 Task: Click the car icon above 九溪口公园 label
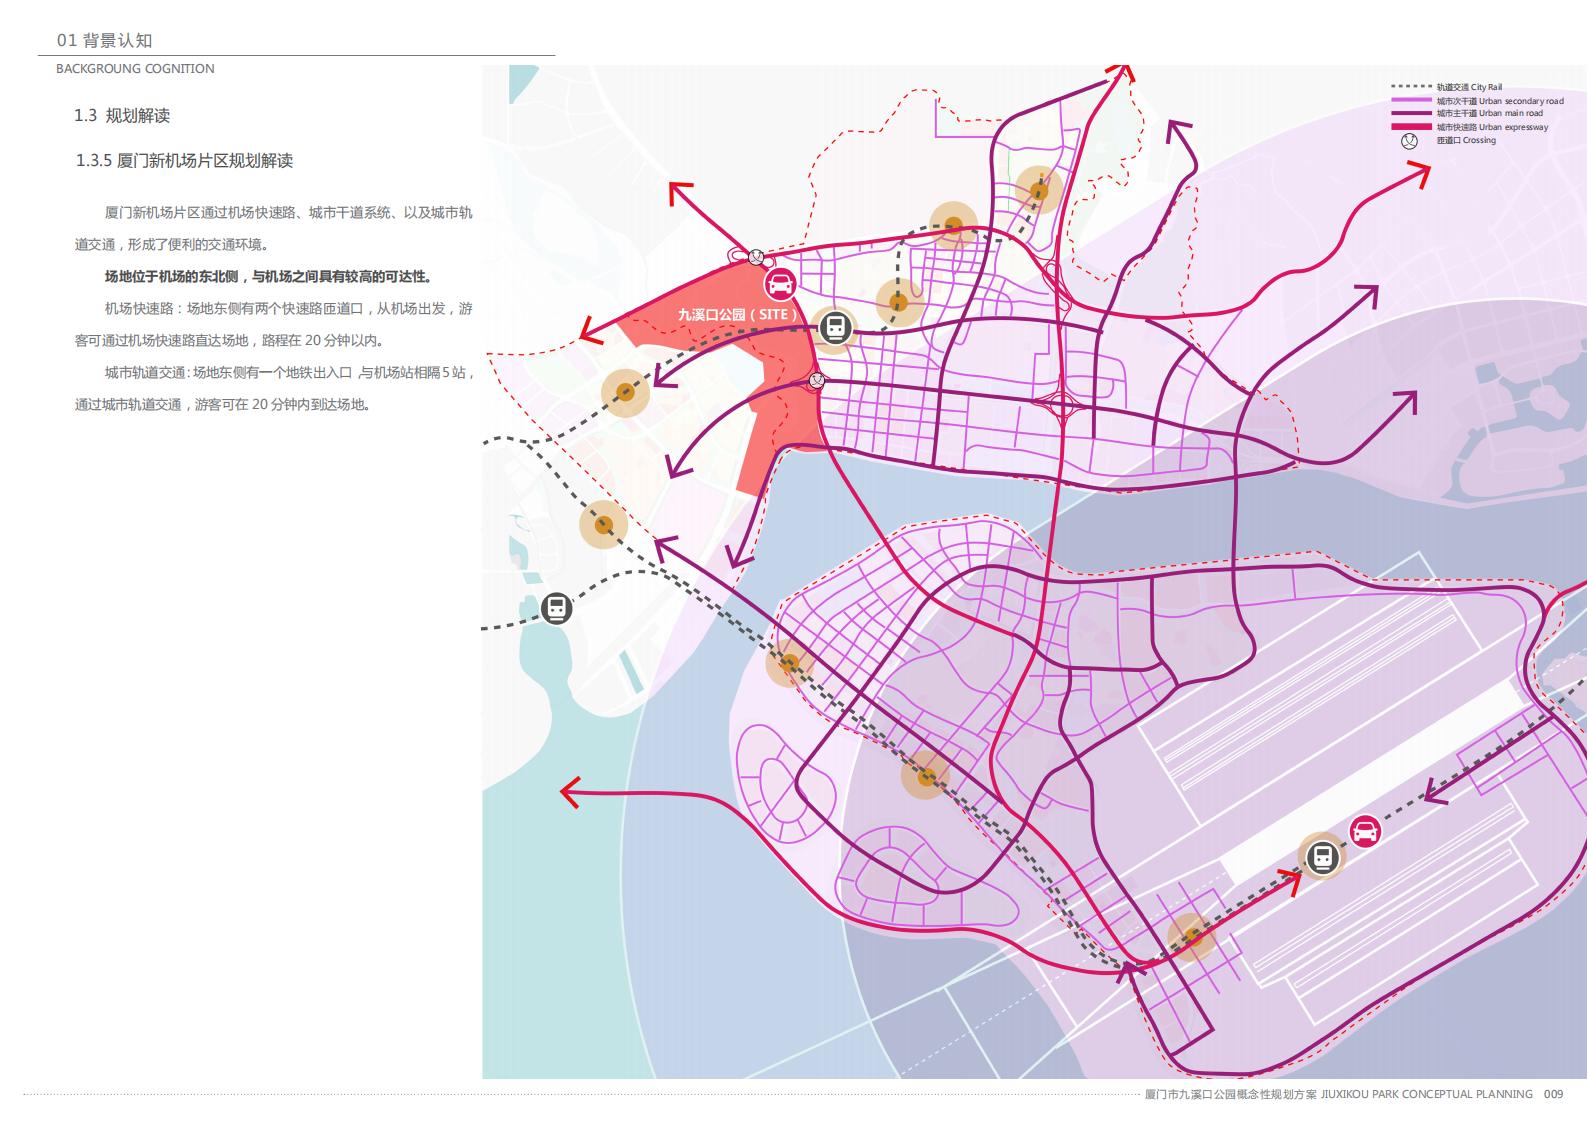coord(780,284)
